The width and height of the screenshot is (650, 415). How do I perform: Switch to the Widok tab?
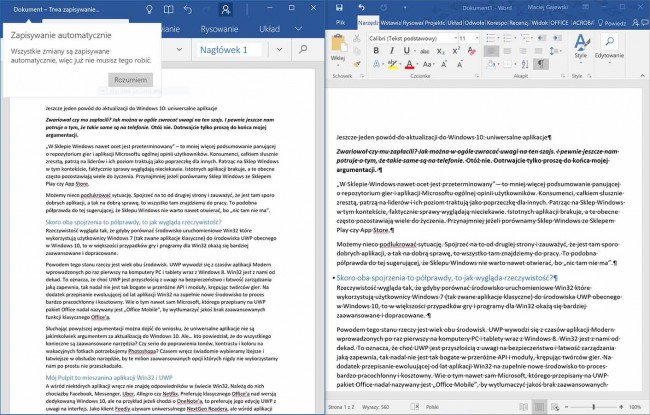[539, 23]
